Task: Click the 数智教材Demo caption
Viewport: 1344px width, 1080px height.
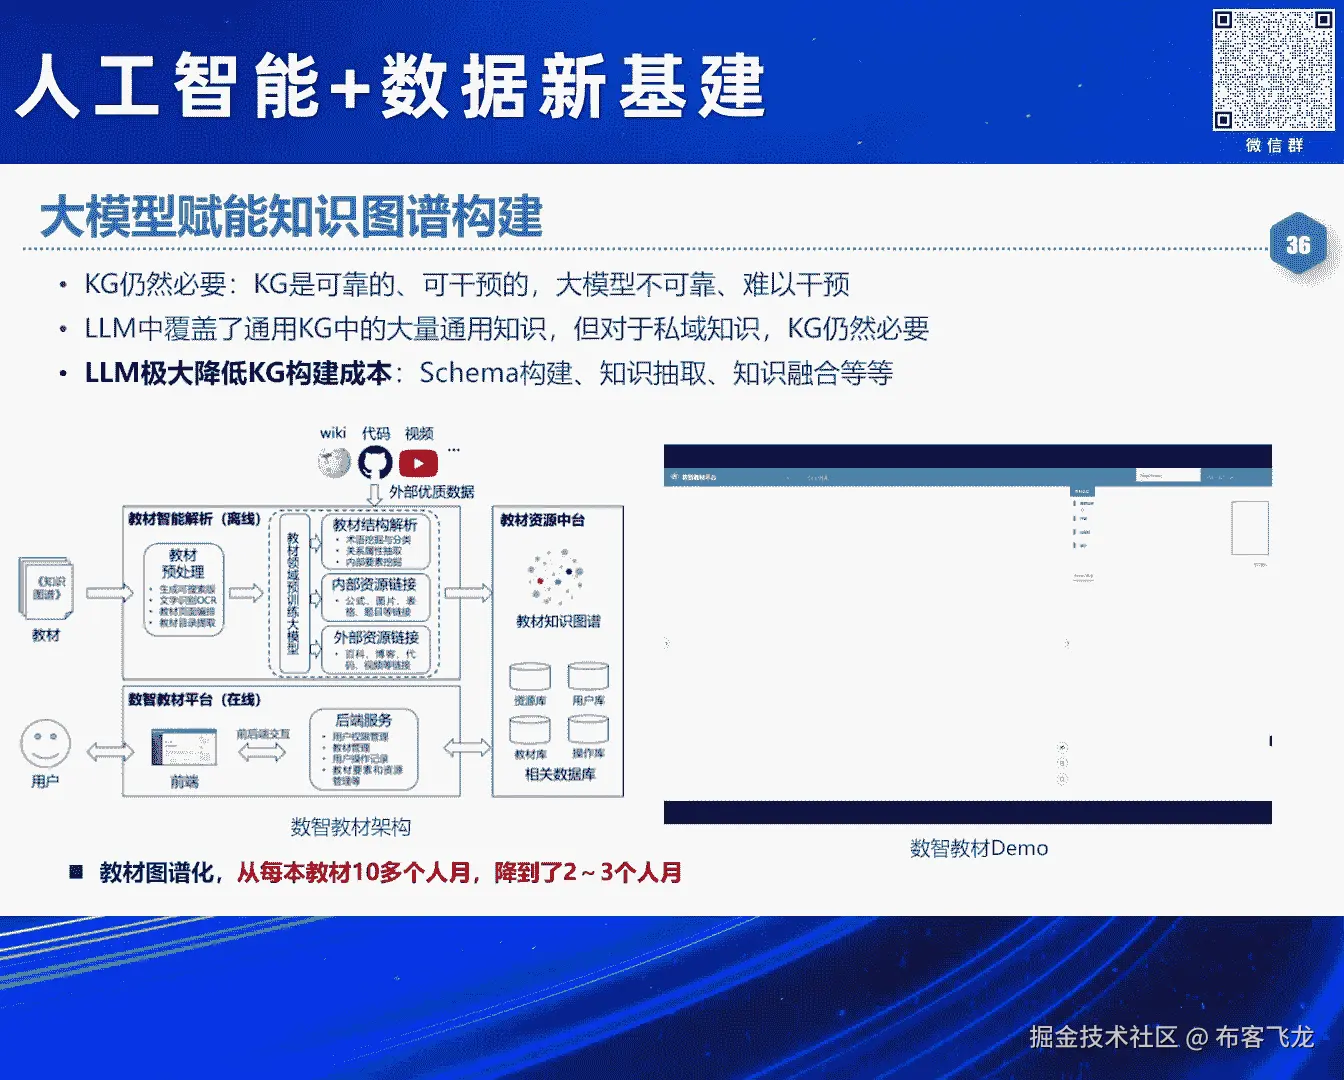Action: point(979,848)
